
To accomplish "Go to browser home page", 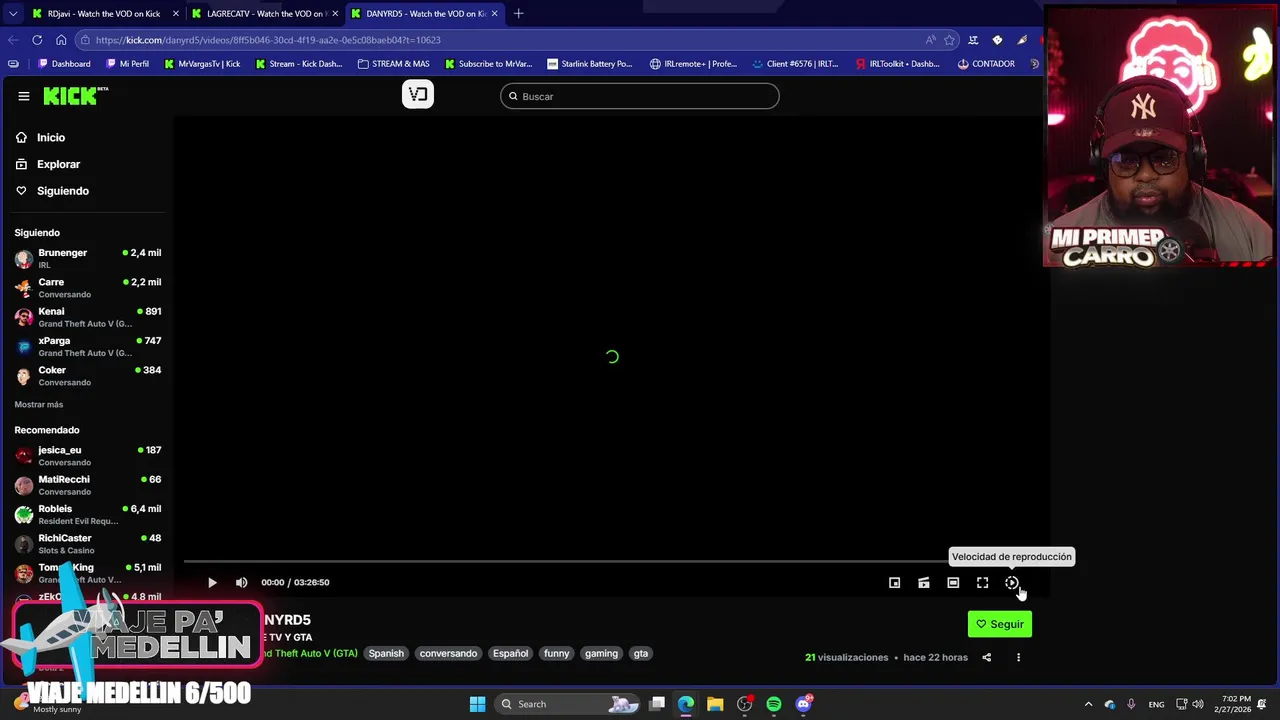I will tap(61, 40).
